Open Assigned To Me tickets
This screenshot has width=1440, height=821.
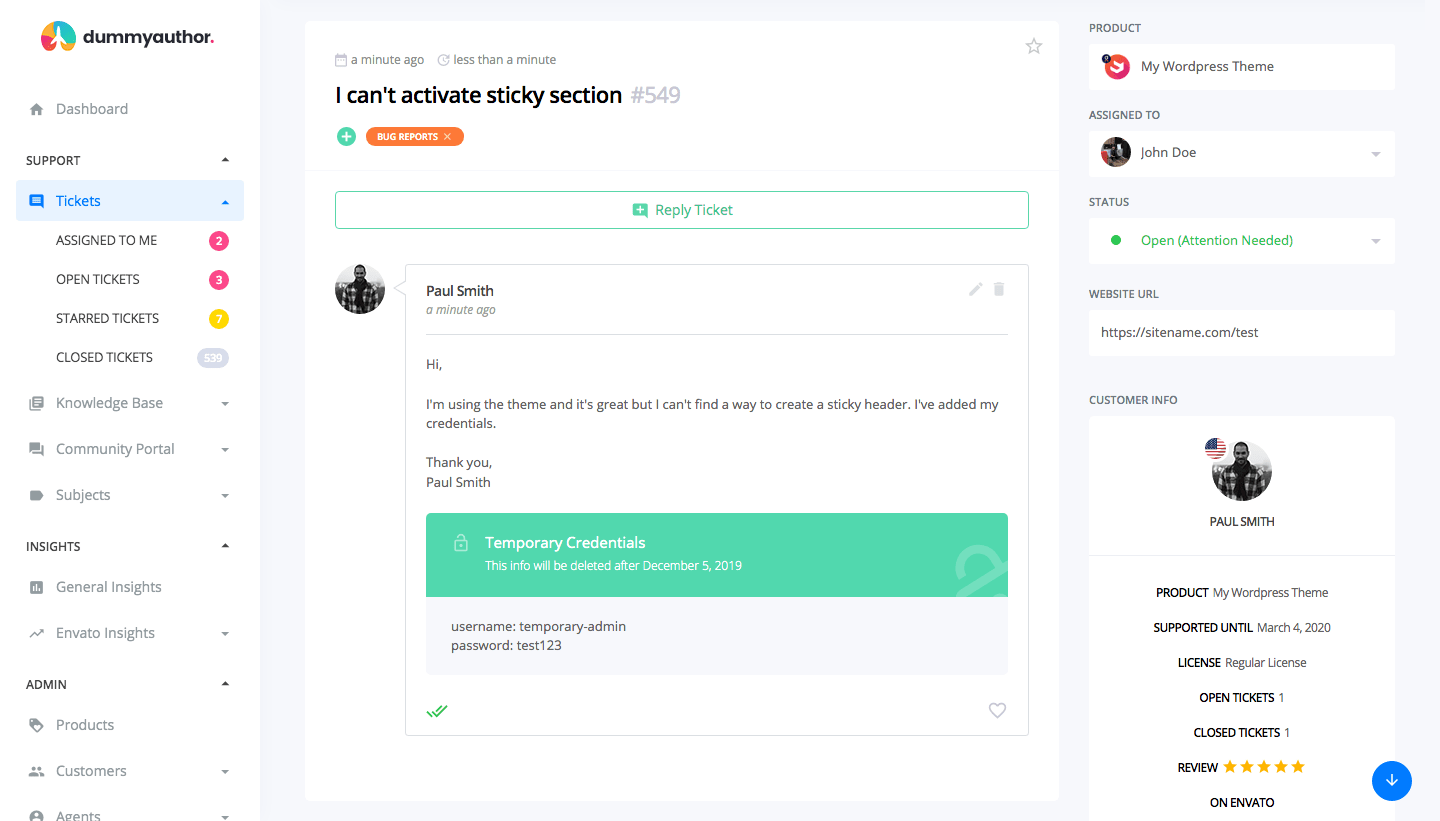(x=107, y=240)
